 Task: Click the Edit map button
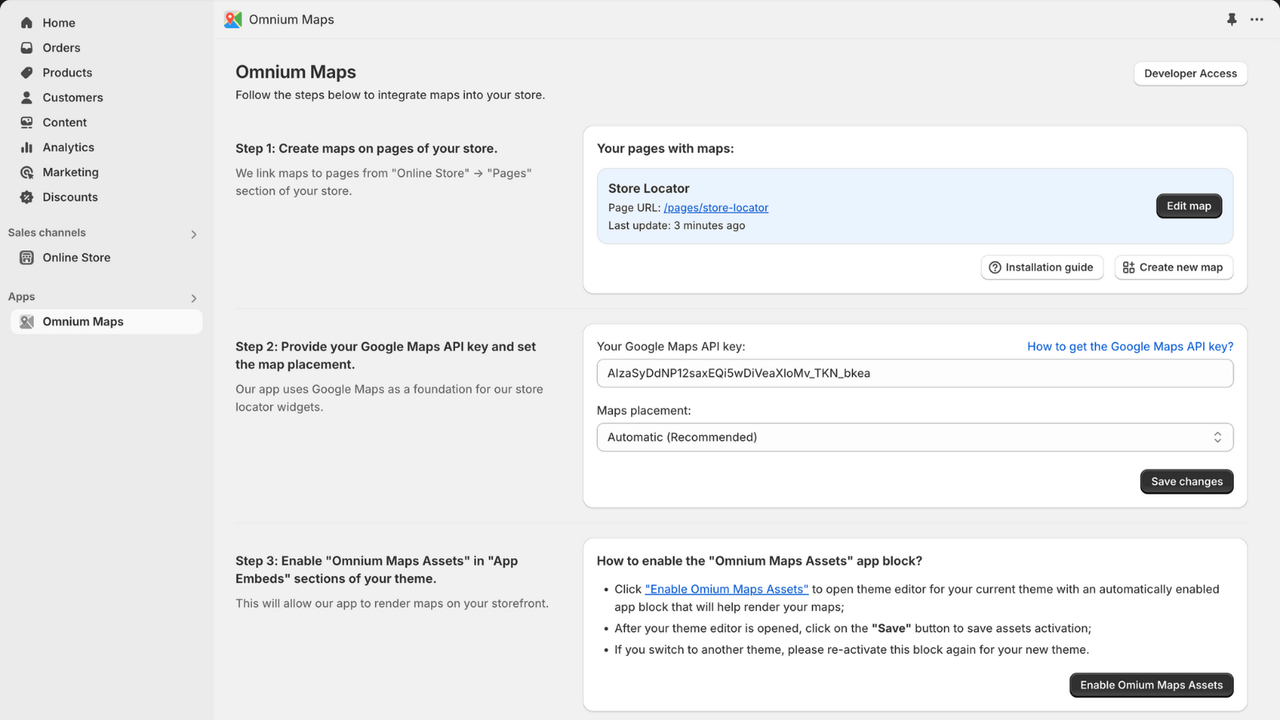[1189, 206]
